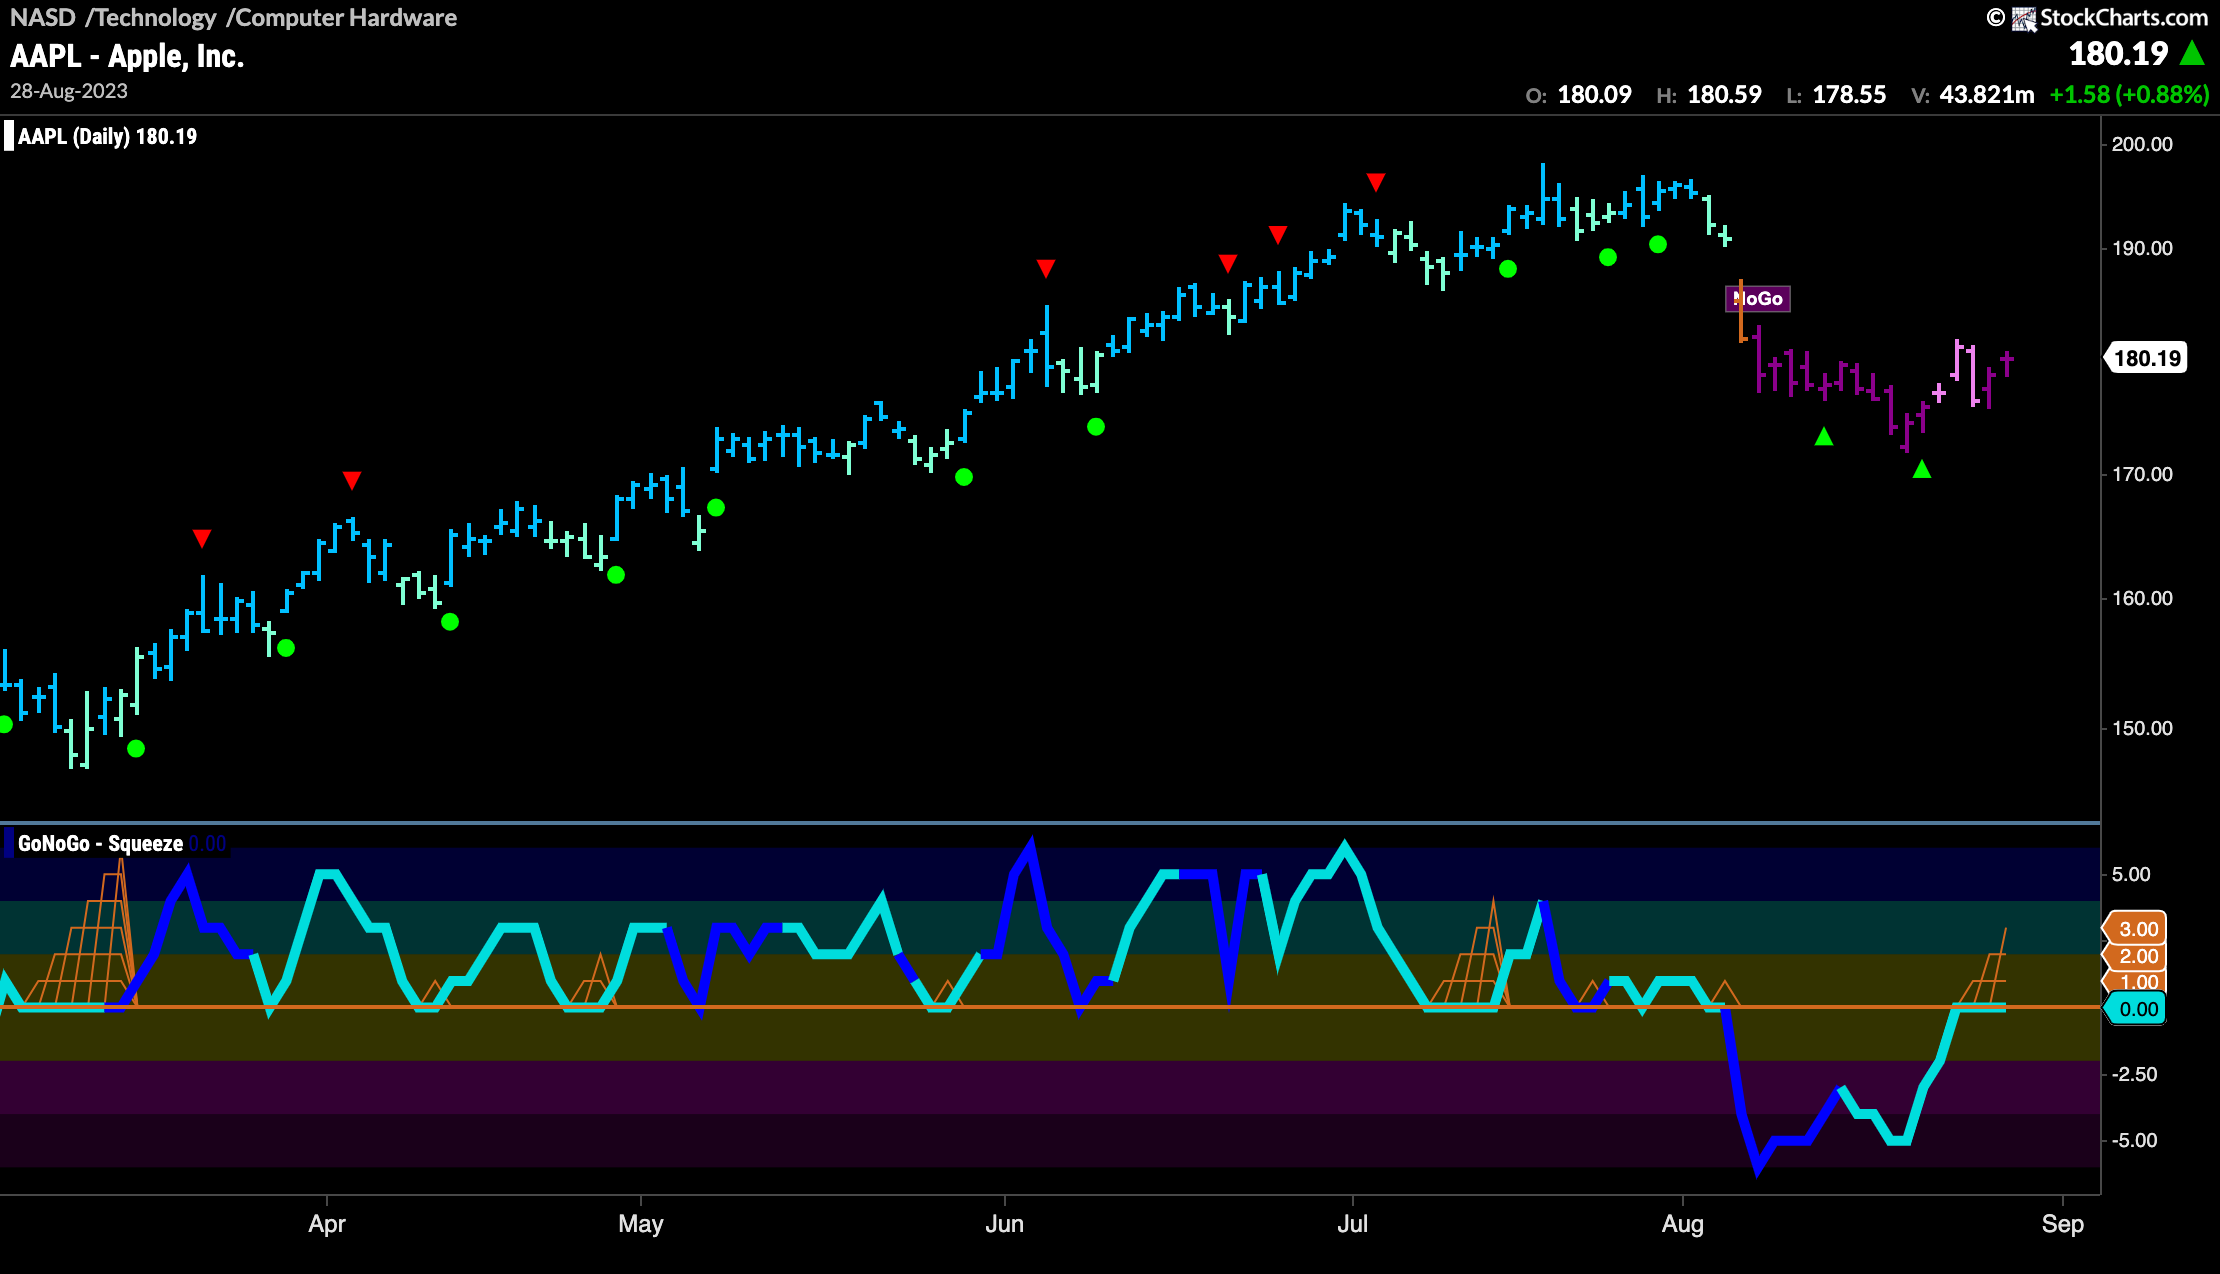Screen dimensions: 2220x1274
Task: Click the AAPL - Apple, Inc. title
Action: [x=127, y=56]
